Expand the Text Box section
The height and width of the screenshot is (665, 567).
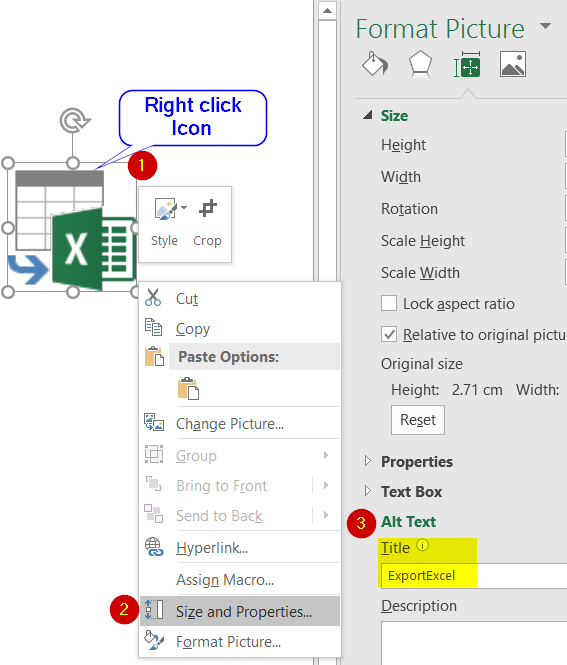[368, 491]
